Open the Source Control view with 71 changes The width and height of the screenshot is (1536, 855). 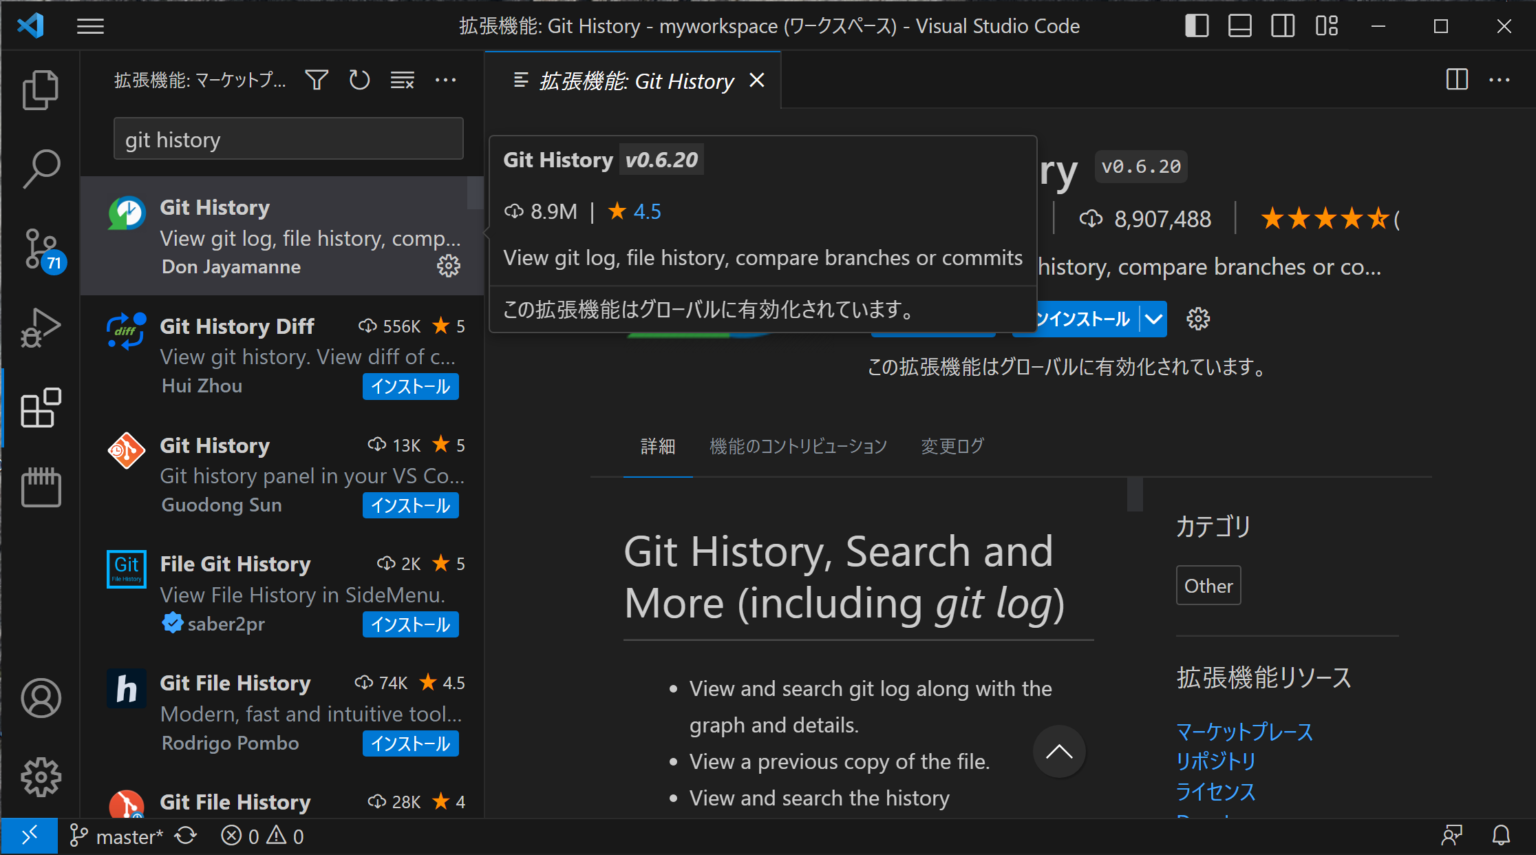point(40,248)
